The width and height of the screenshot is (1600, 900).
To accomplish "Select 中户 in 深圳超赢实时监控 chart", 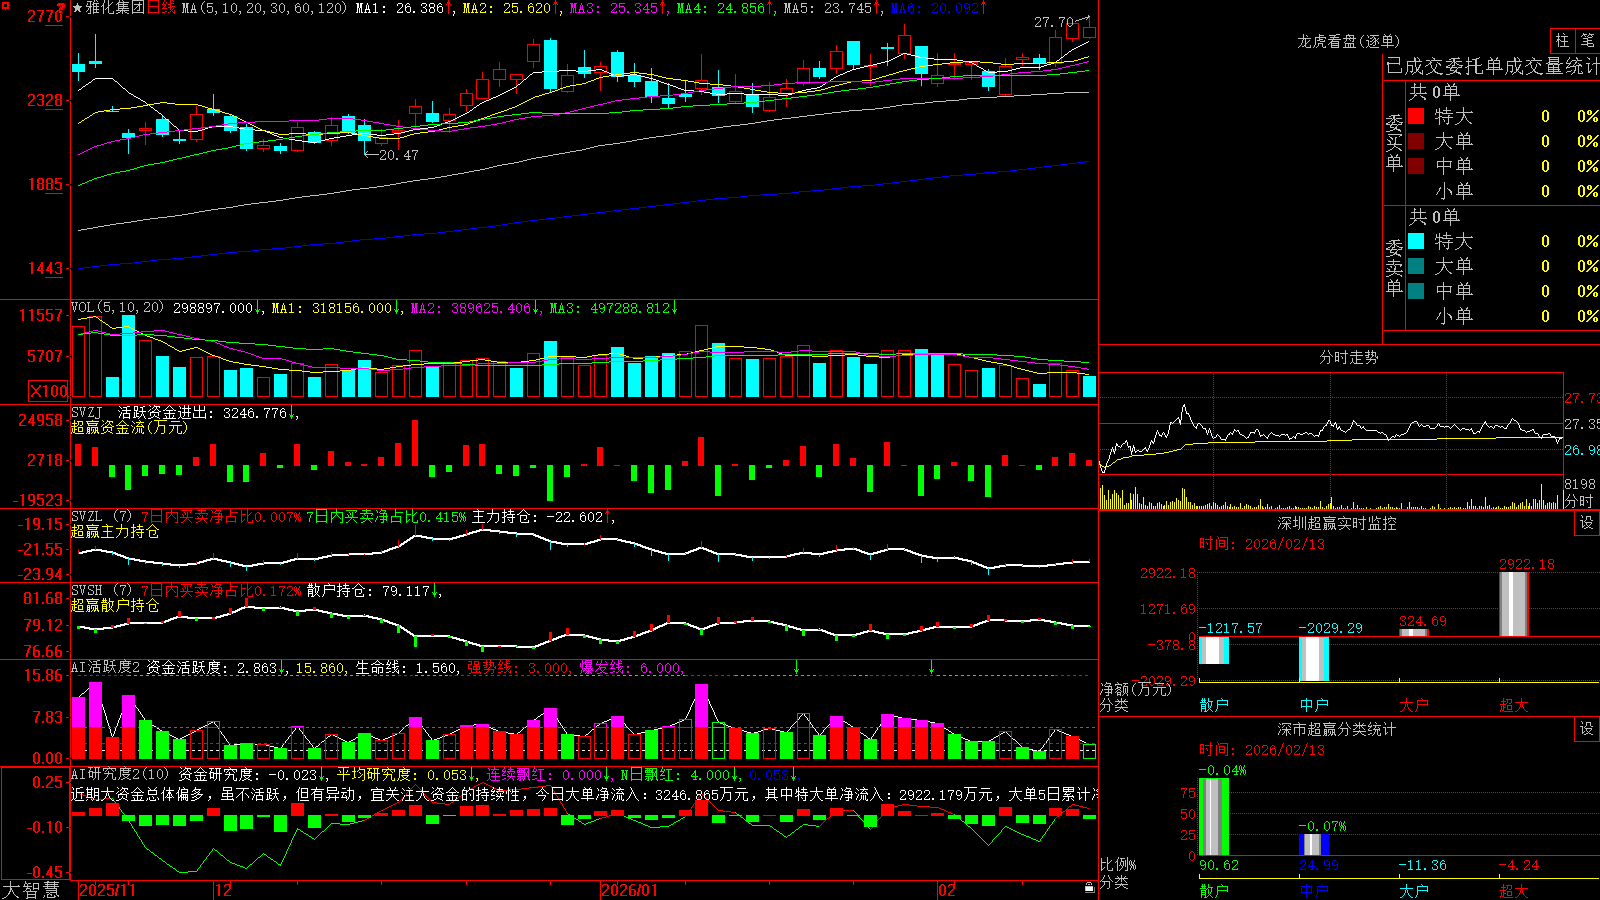I will 1314,705.
